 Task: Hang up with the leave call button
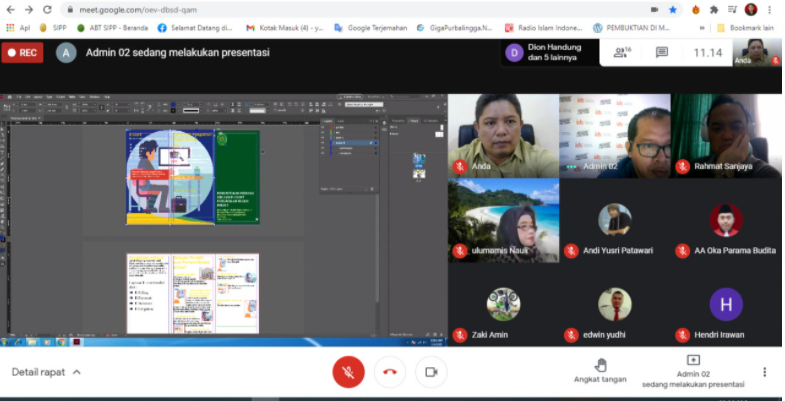(x=390, y=372)
